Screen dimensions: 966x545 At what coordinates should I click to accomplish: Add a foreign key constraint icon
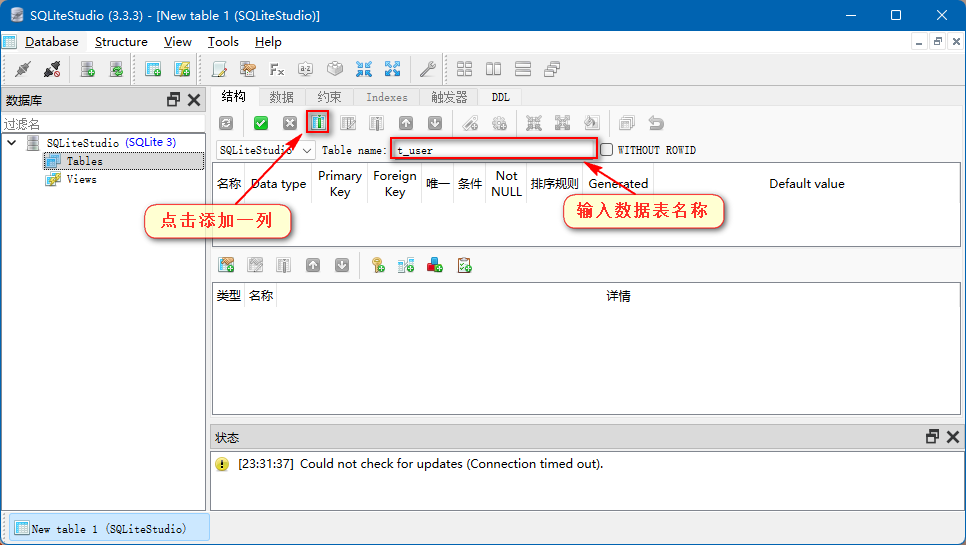pyautogui.click(x=406, y=265)
